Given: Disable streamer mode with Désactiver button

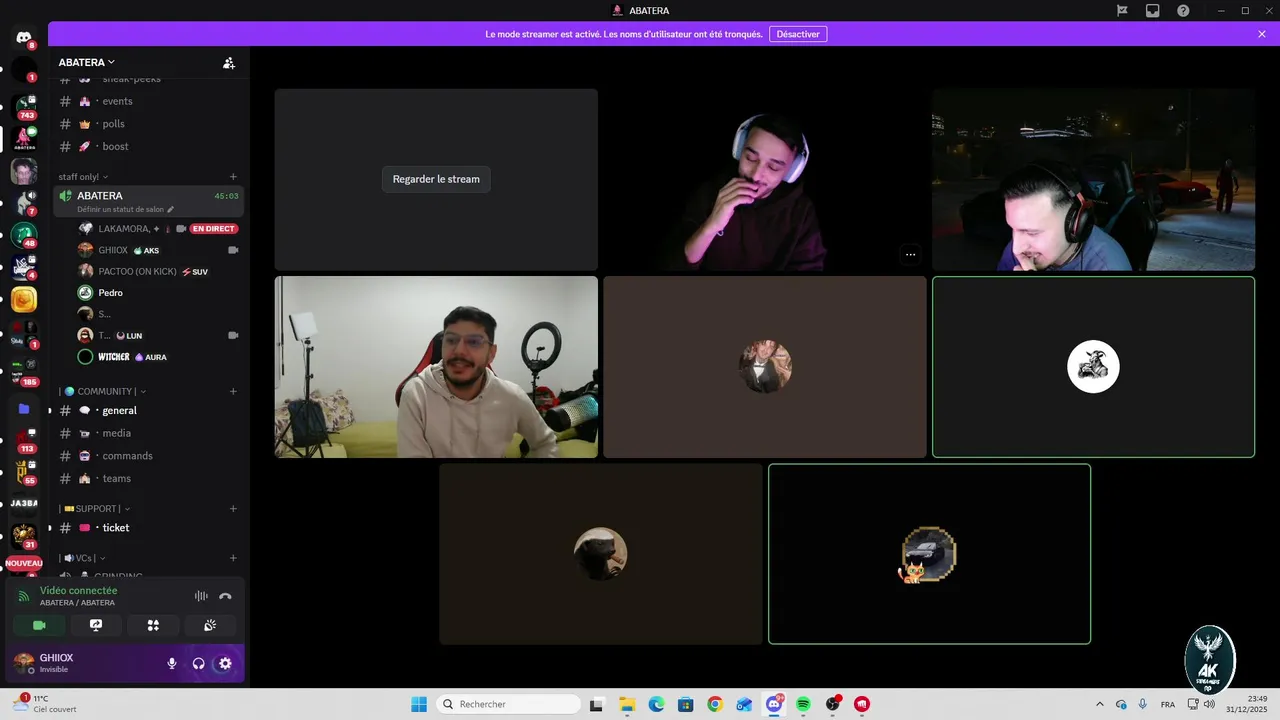Looking at the screenshot, I should [x=798, y=34].
